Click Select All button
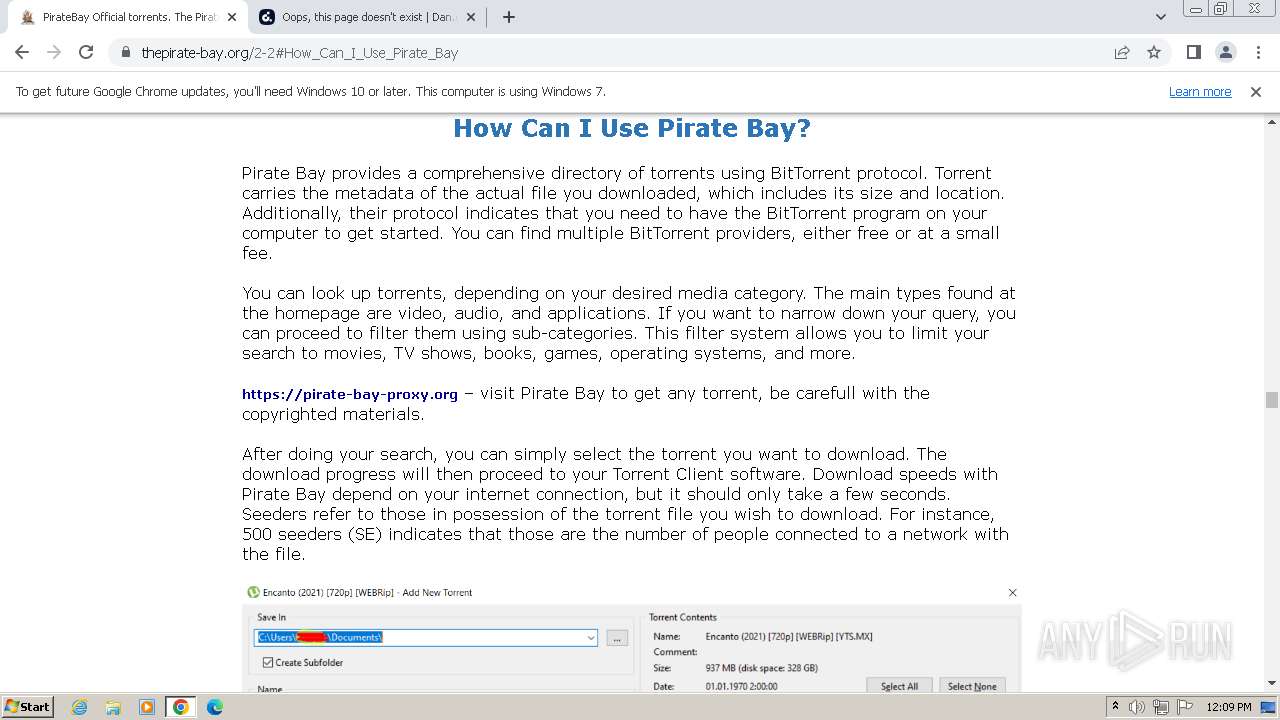The image size is (1280, 720). click(x=899, y=686)
